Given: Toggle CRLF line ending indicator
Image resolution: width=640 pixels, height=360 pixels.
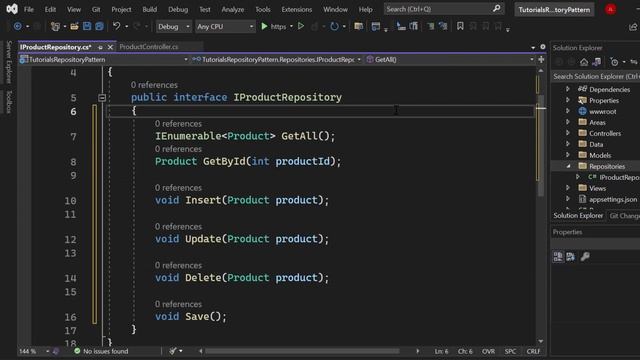Looking at the screenshot, I should [533, 351].
